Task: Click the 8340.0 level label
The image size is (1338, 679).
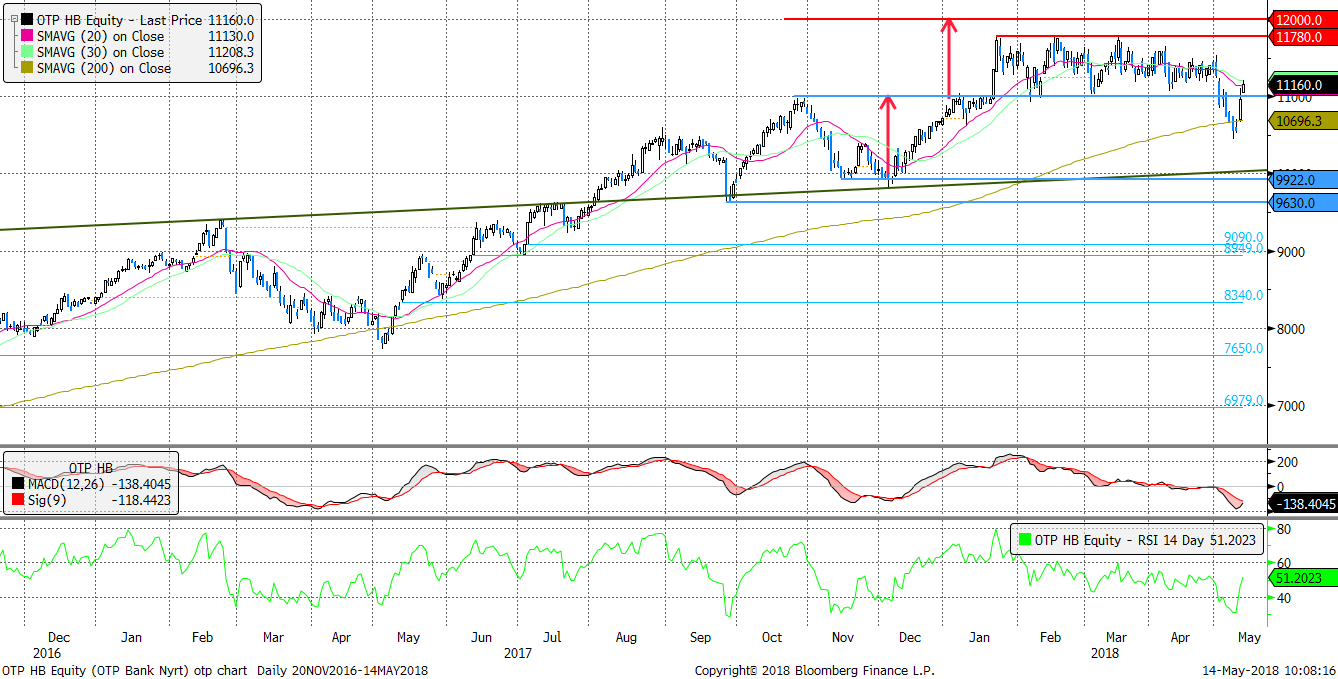Action: click(1243, 295)
